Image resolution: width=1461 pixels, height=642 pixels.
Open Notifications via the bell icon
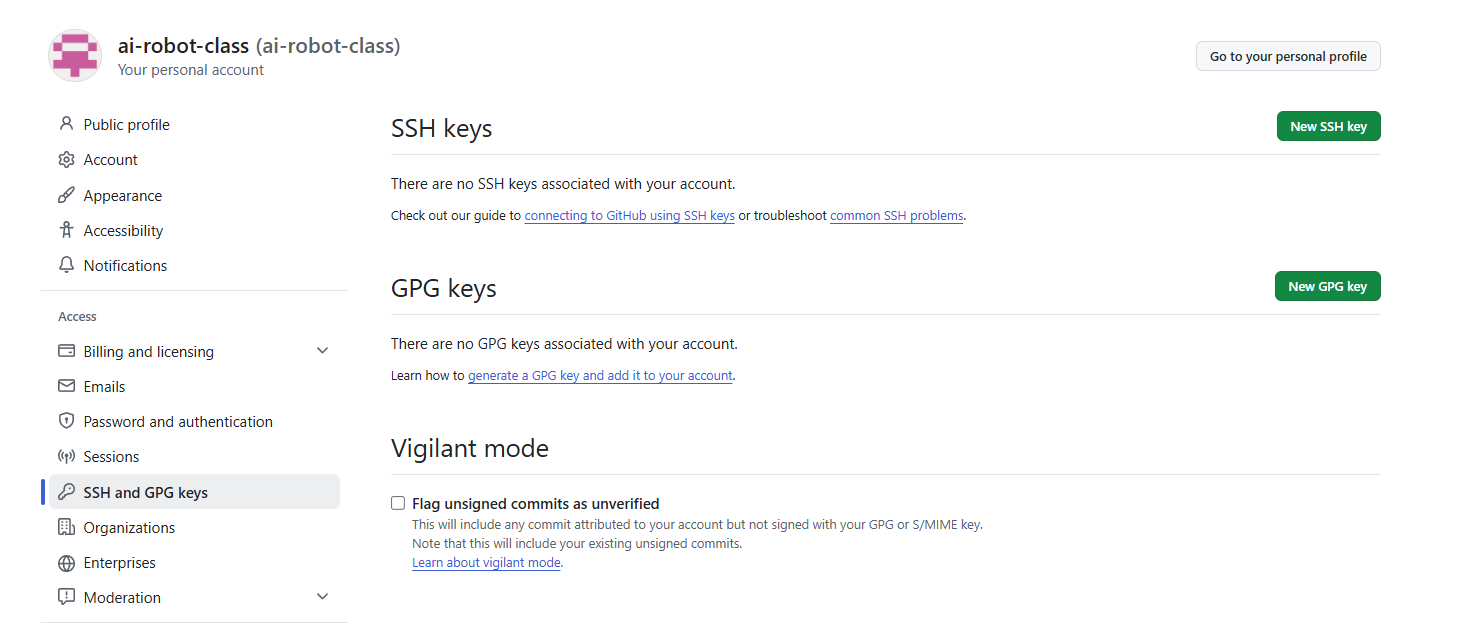pos(66,264)
